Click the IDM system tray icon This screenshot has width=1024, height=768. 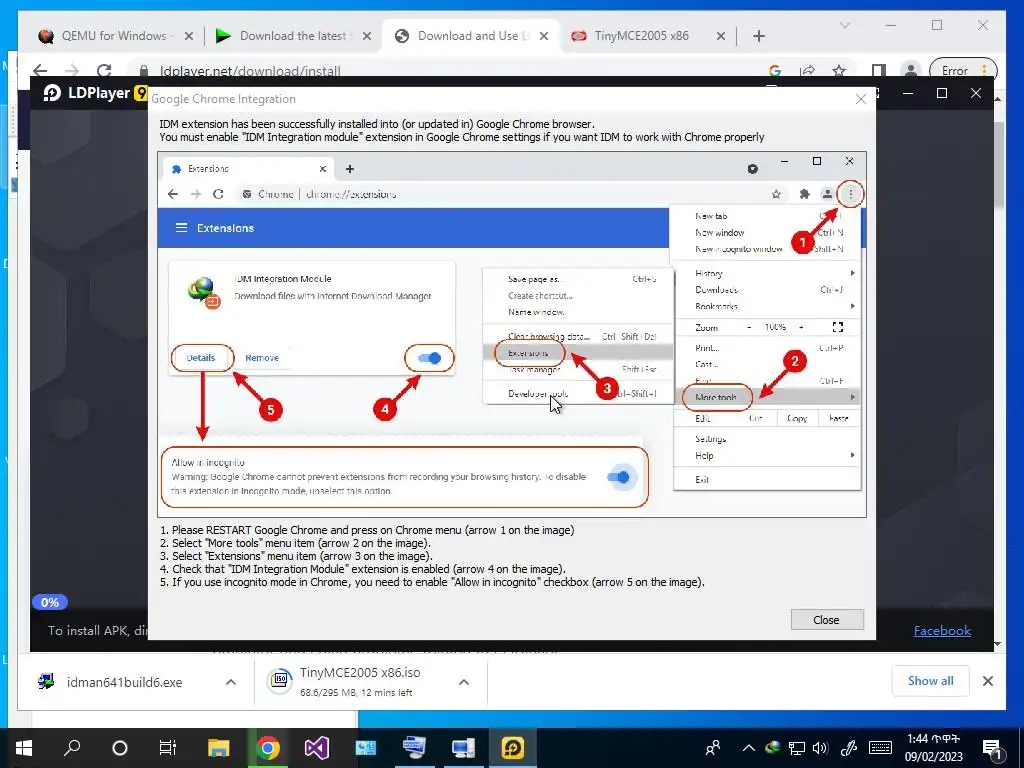[x=773, y=748]
